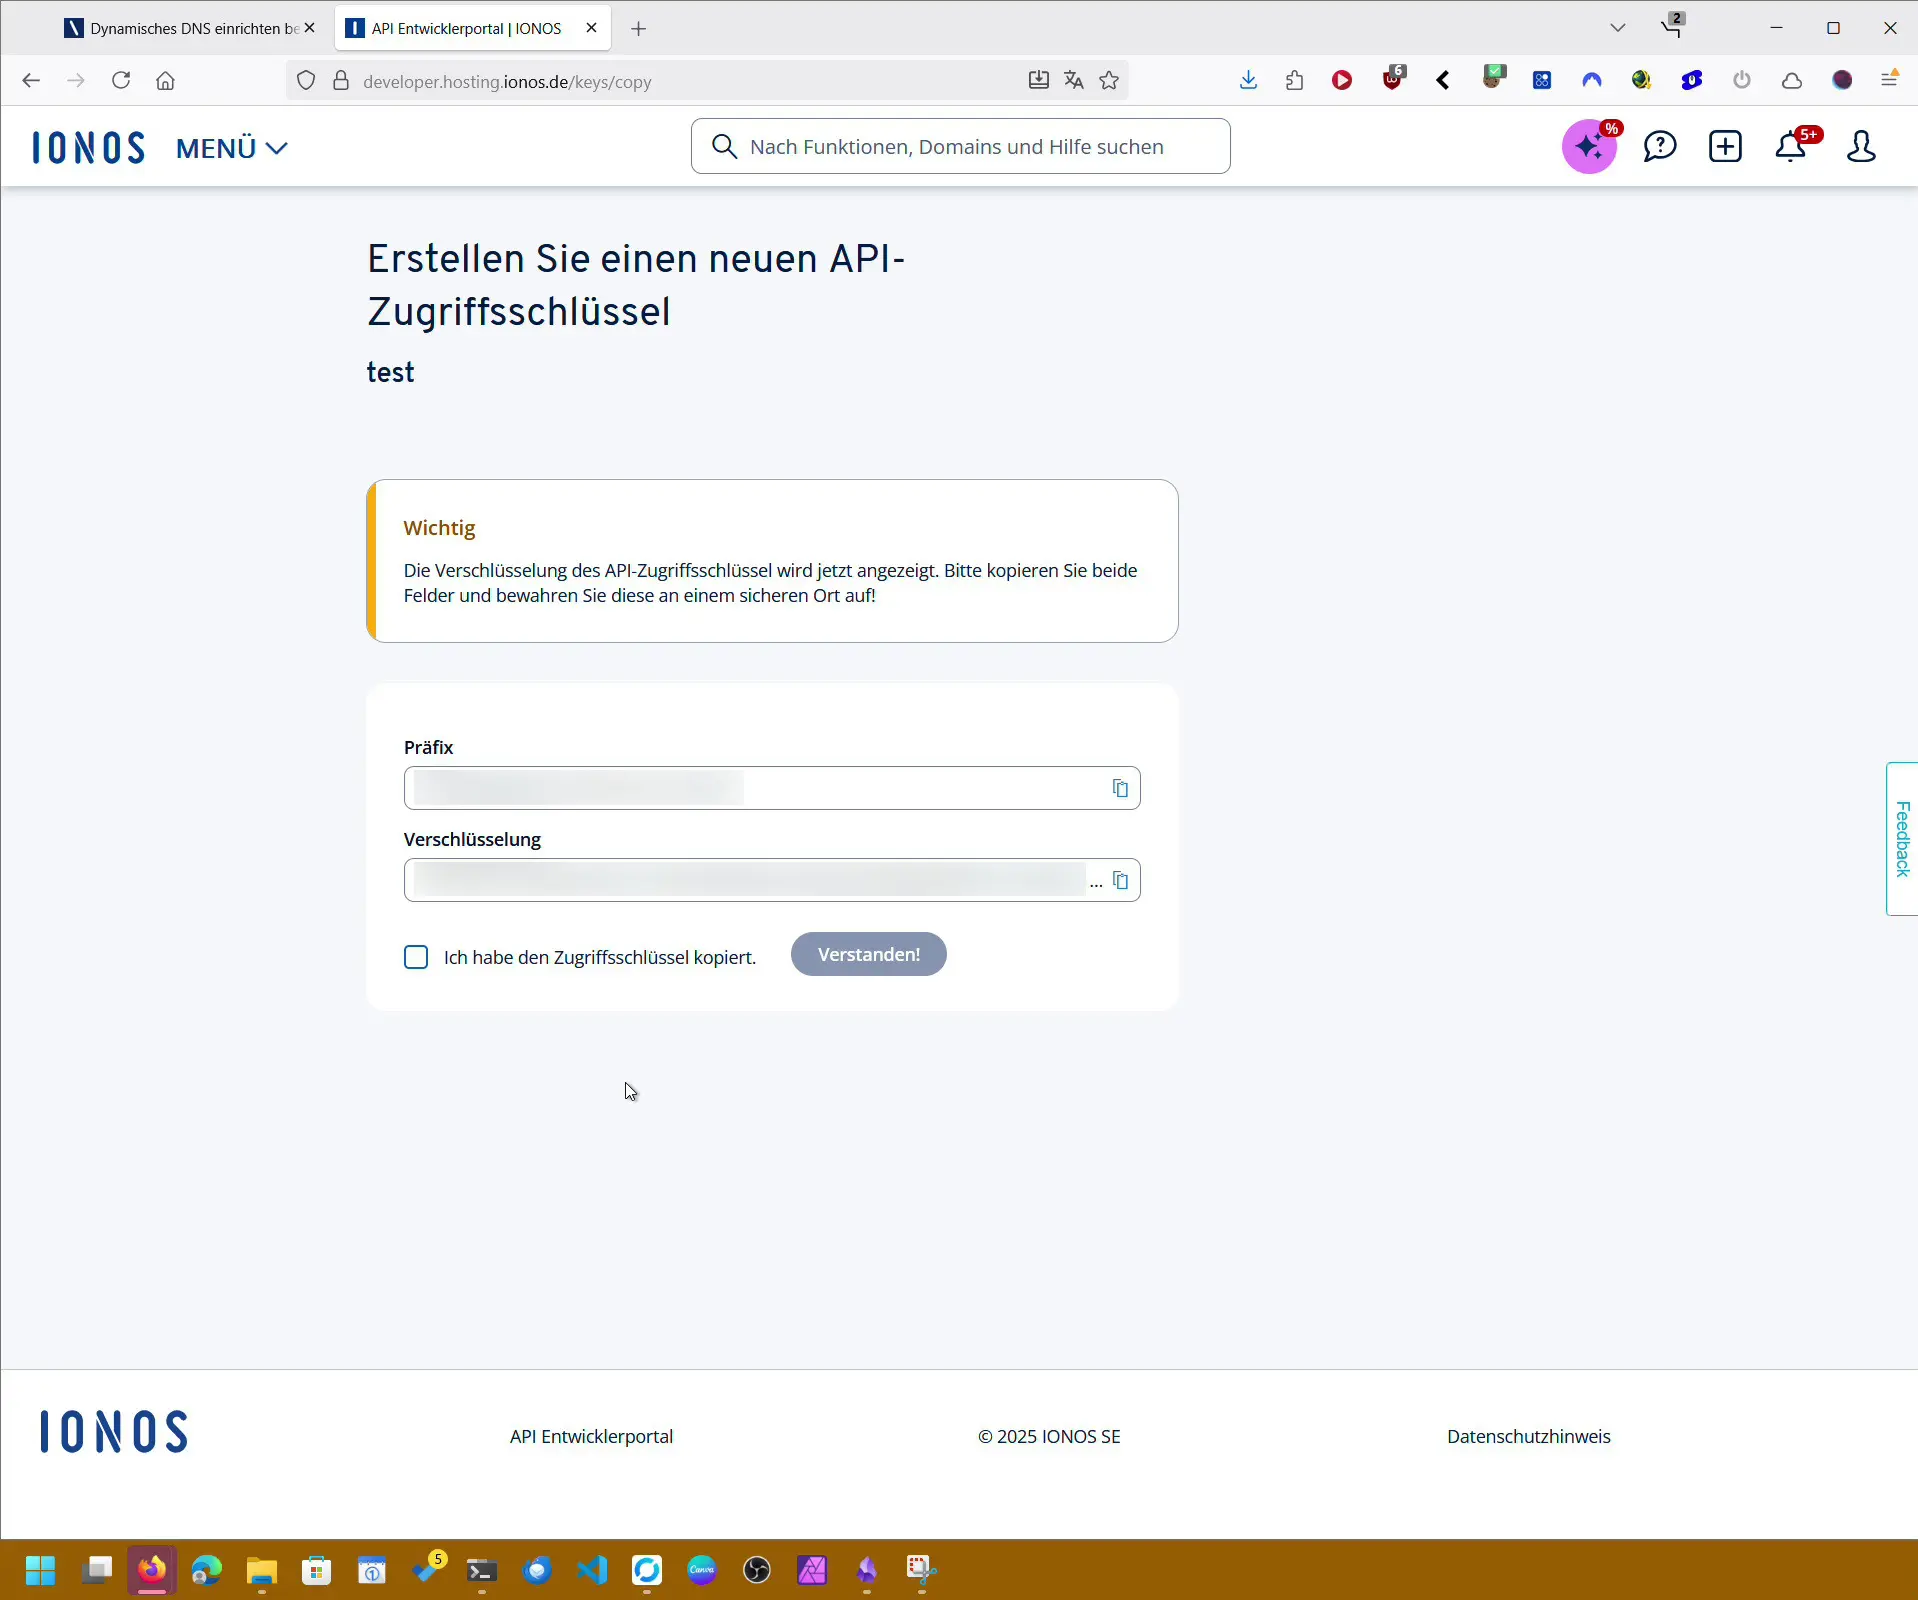Open the IONOS notifications bell

(1791, 147)
